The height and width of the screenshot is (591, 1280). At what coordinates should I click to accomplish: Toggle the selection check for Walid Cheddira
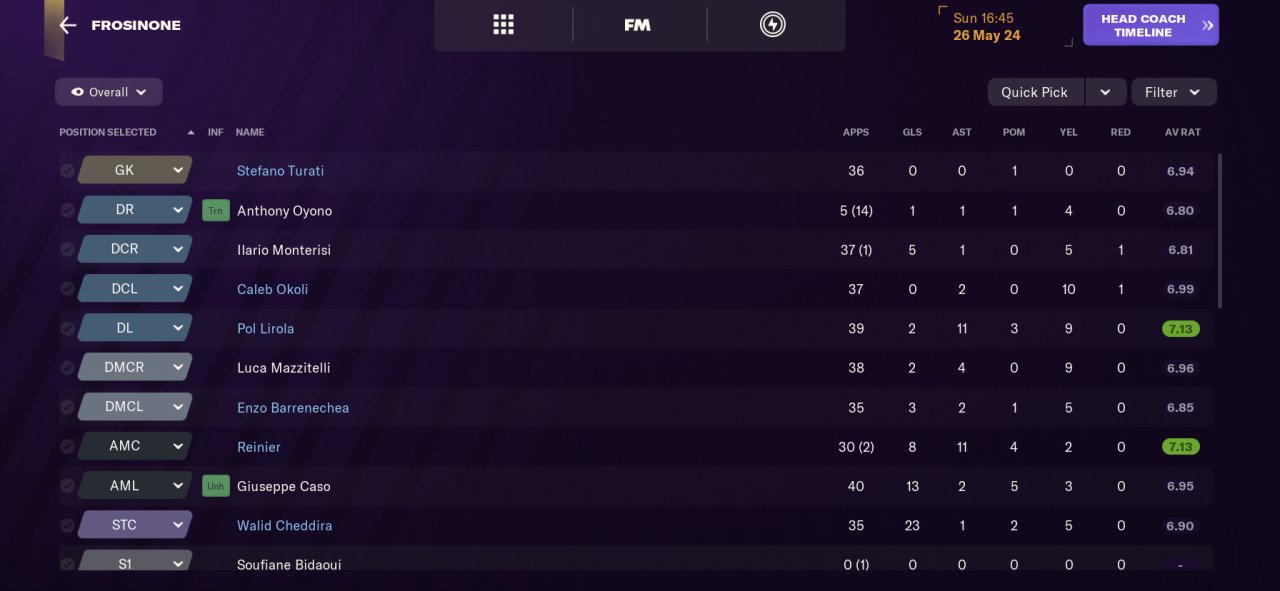[67, 525]
